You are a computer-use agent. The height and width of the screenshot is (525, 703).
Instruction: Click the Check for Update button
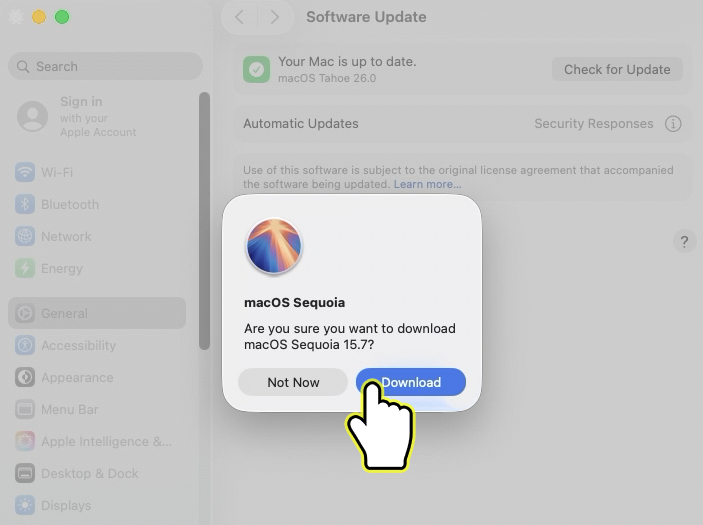(x=617, y=69)
